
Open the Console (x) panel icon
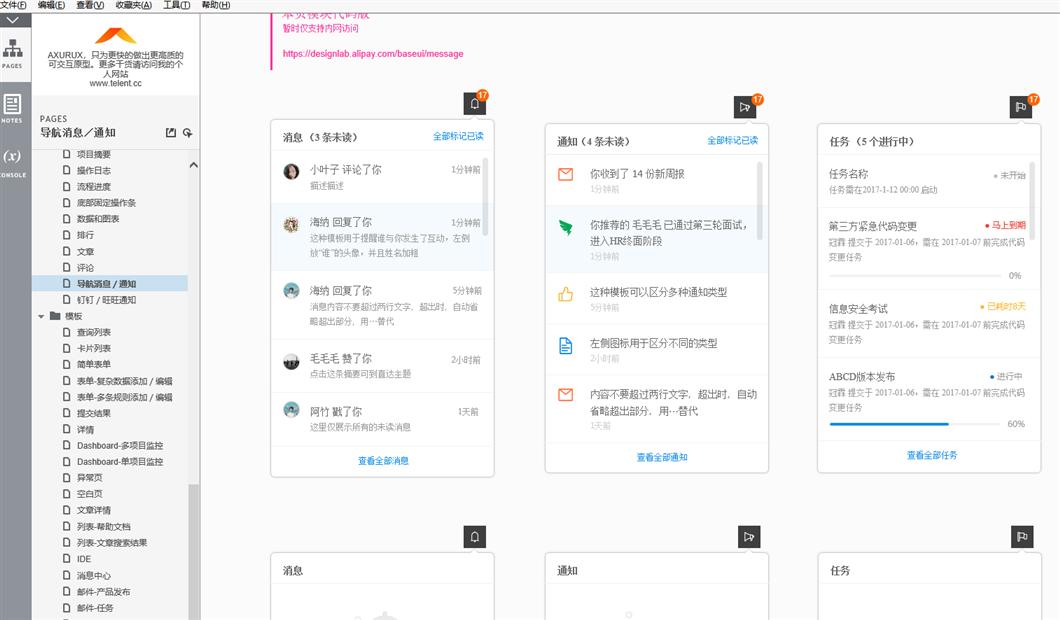(12, 159)
